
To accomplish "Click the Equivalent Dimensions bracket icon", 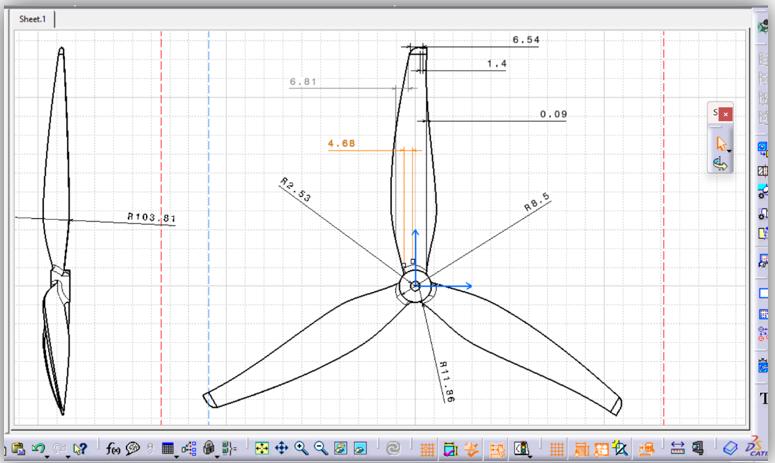I will pos(229,448).
